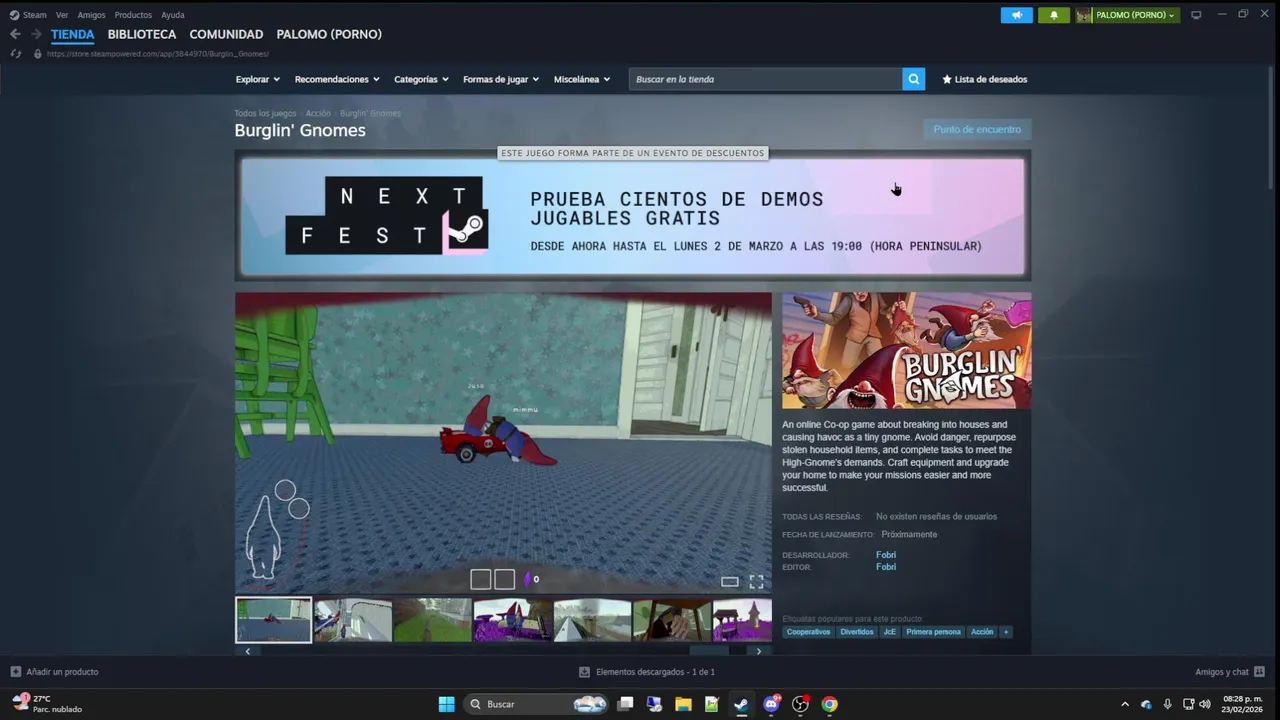
Task: Click into the Buscar en la tienda field
Action: [765, 79]
